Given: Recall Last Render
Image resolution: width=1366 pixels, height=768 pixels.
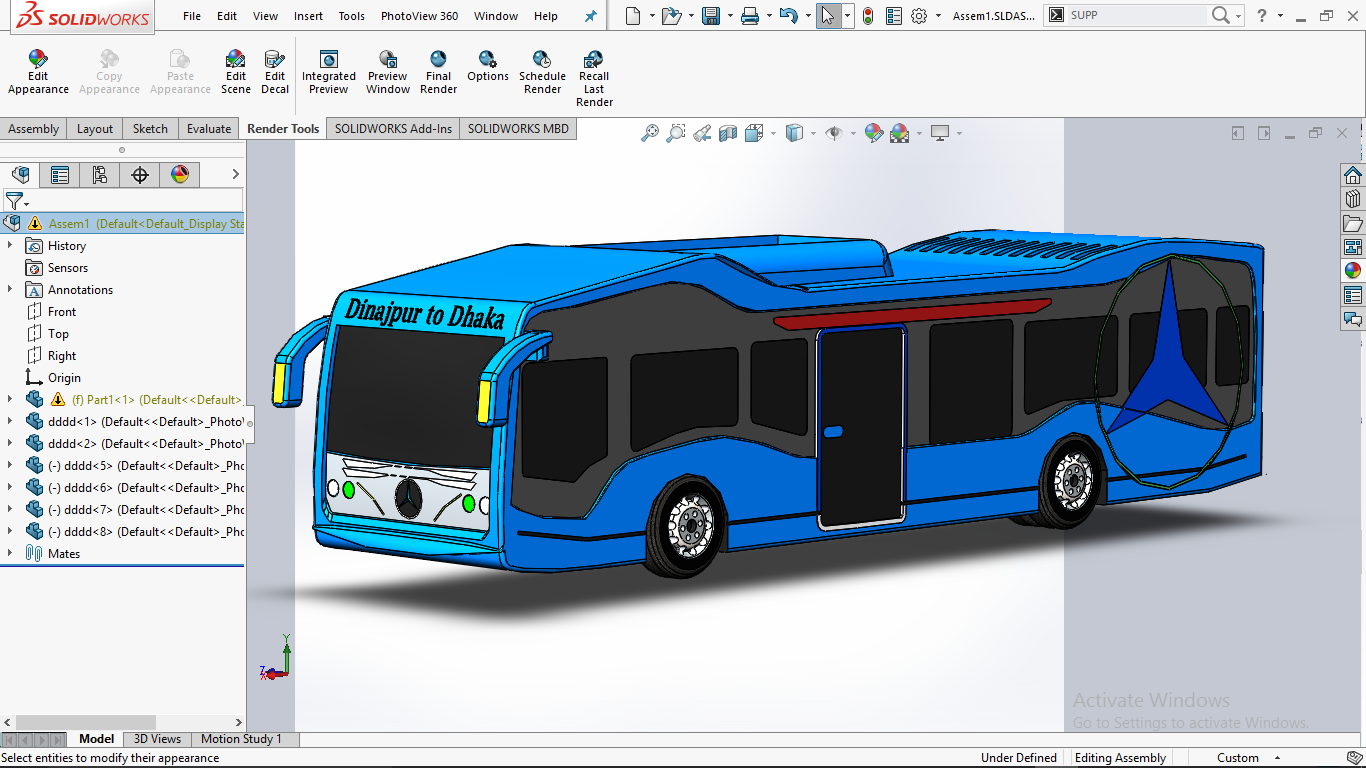Looking at the screenshot, I should point(594,79).
